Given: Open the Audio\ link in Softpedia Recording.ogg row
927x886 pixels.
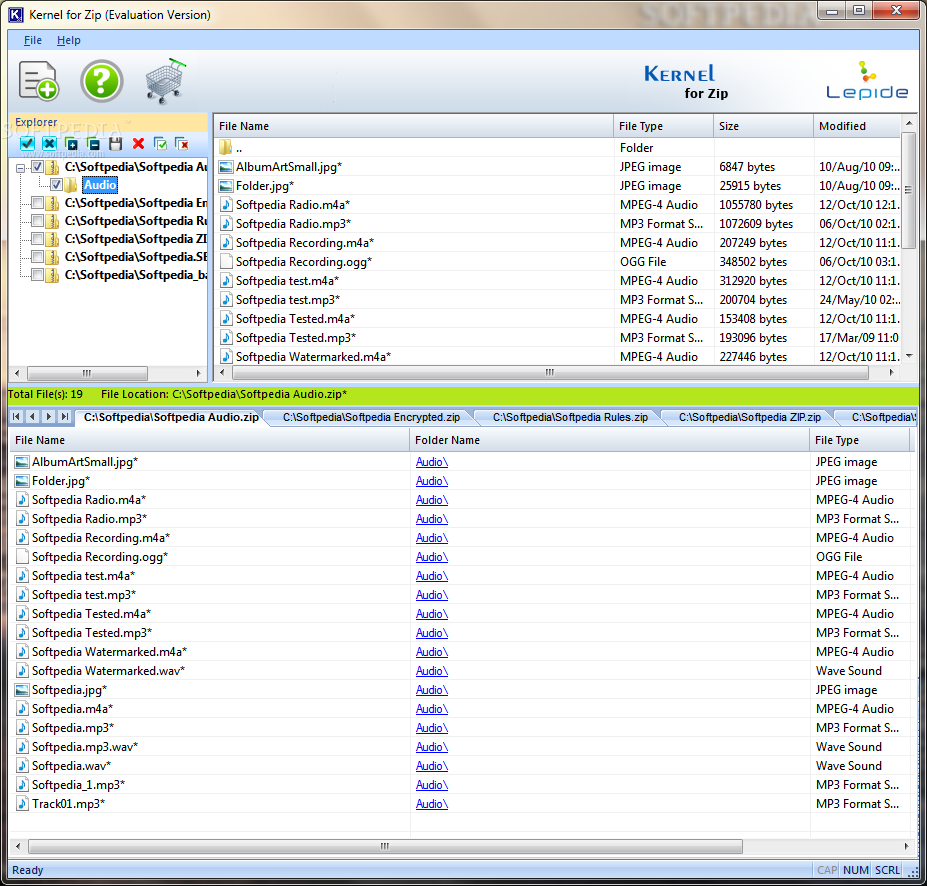Looking at the screenshot, I should [432, 557].
